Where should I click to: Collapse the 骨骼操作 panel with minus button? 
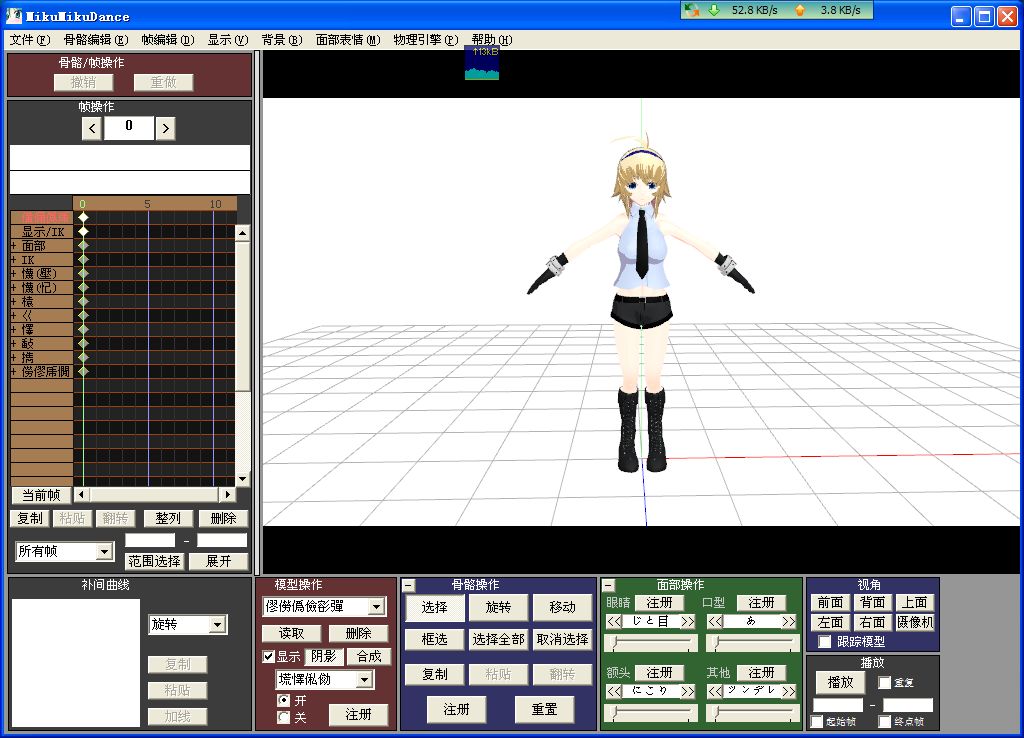click(x=409, y=585)
